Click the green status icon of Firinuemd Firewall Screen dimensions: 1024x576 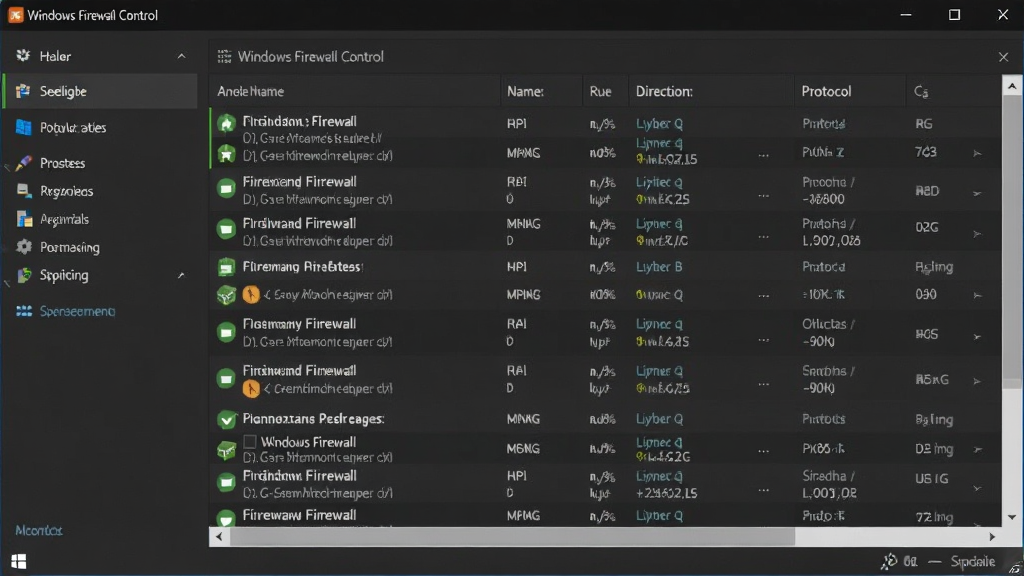[227, 379]
